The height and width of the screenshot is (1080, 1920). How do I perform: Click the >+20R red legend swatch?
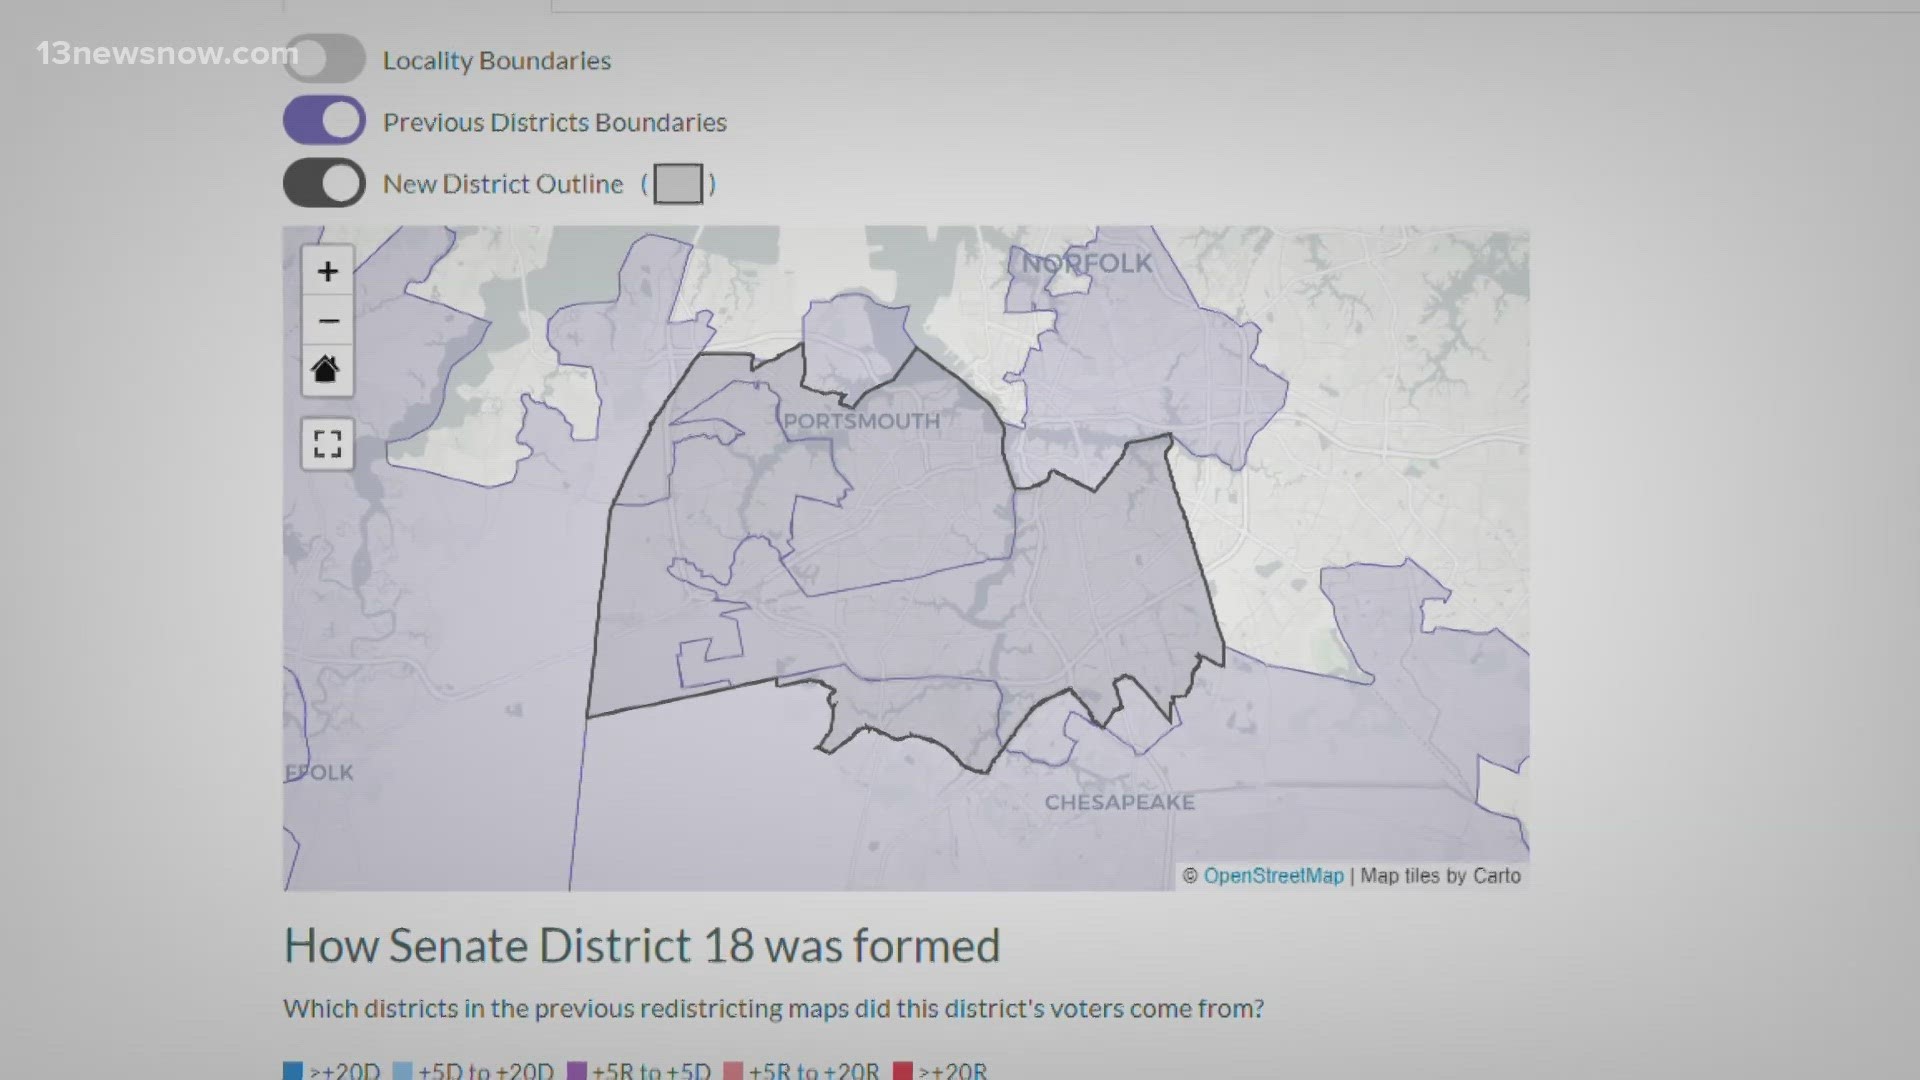(x=903, y=1071)
